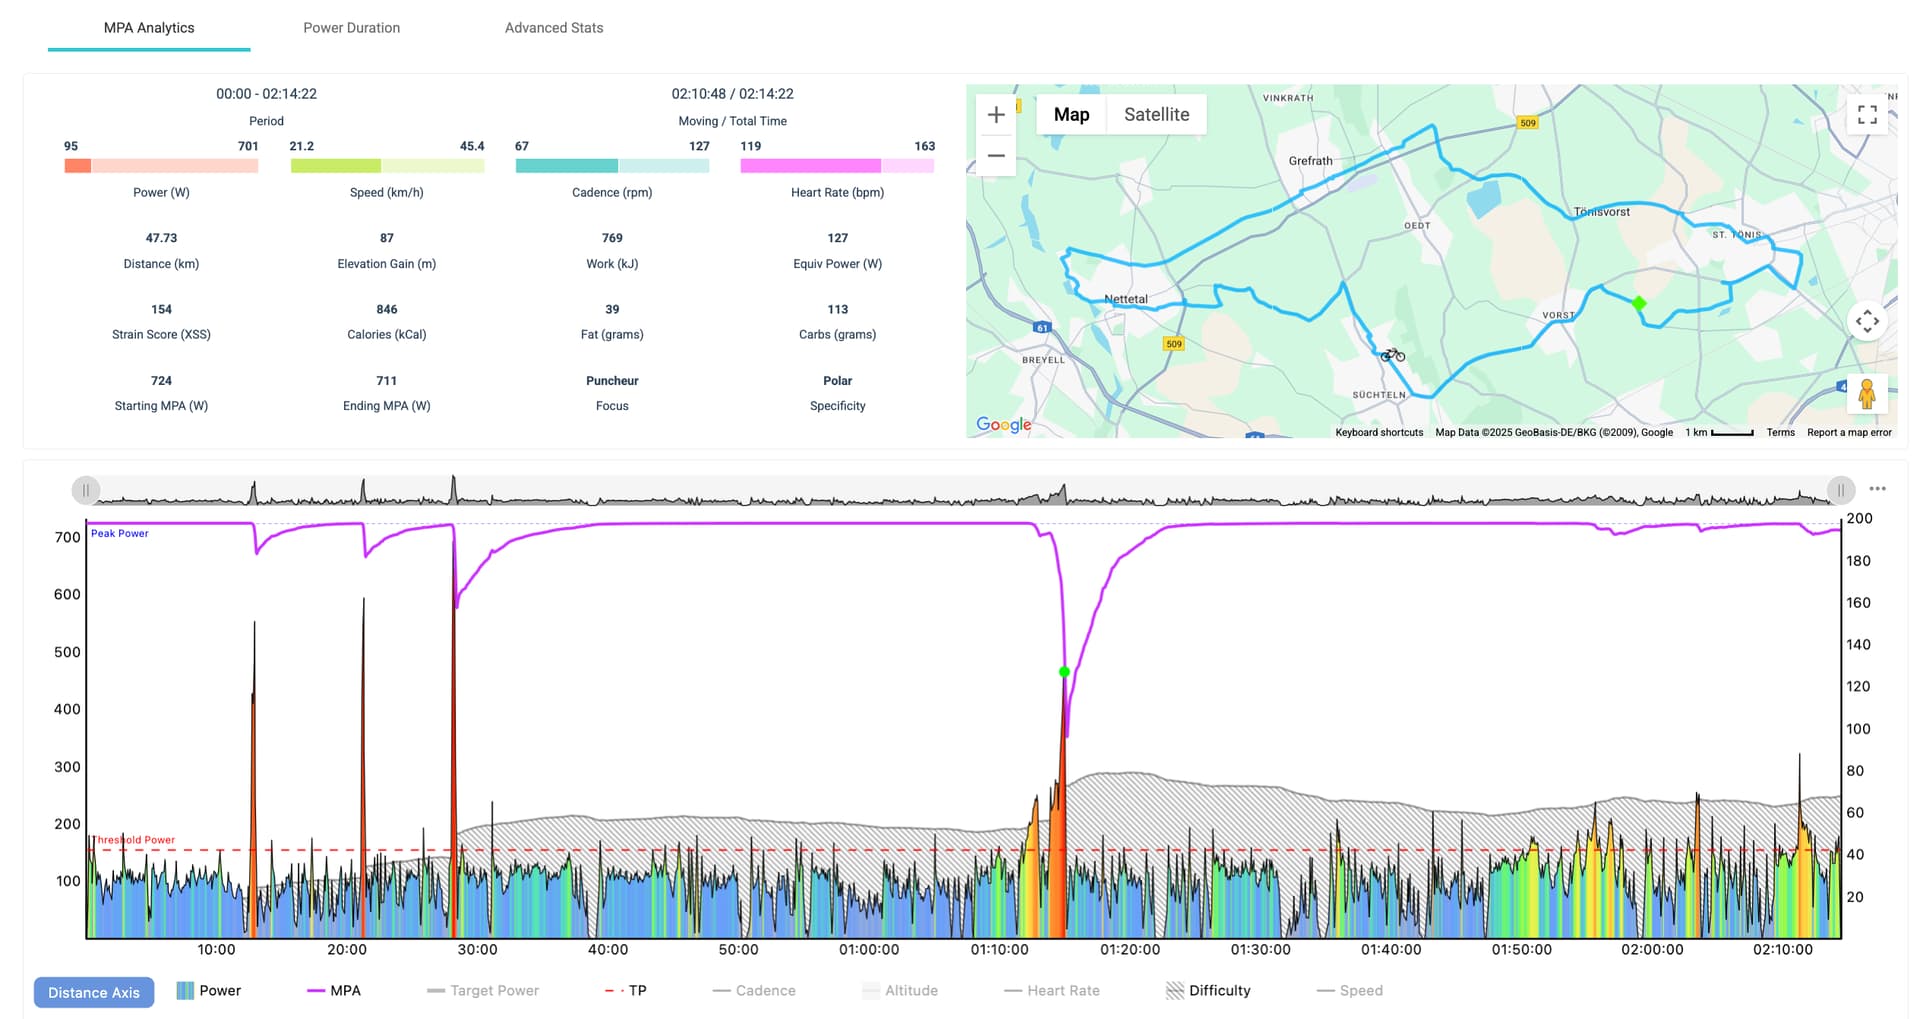Toggle fullscreen map view
The height and width of the screenshot is (1019, 1920).
point(1866,115)
